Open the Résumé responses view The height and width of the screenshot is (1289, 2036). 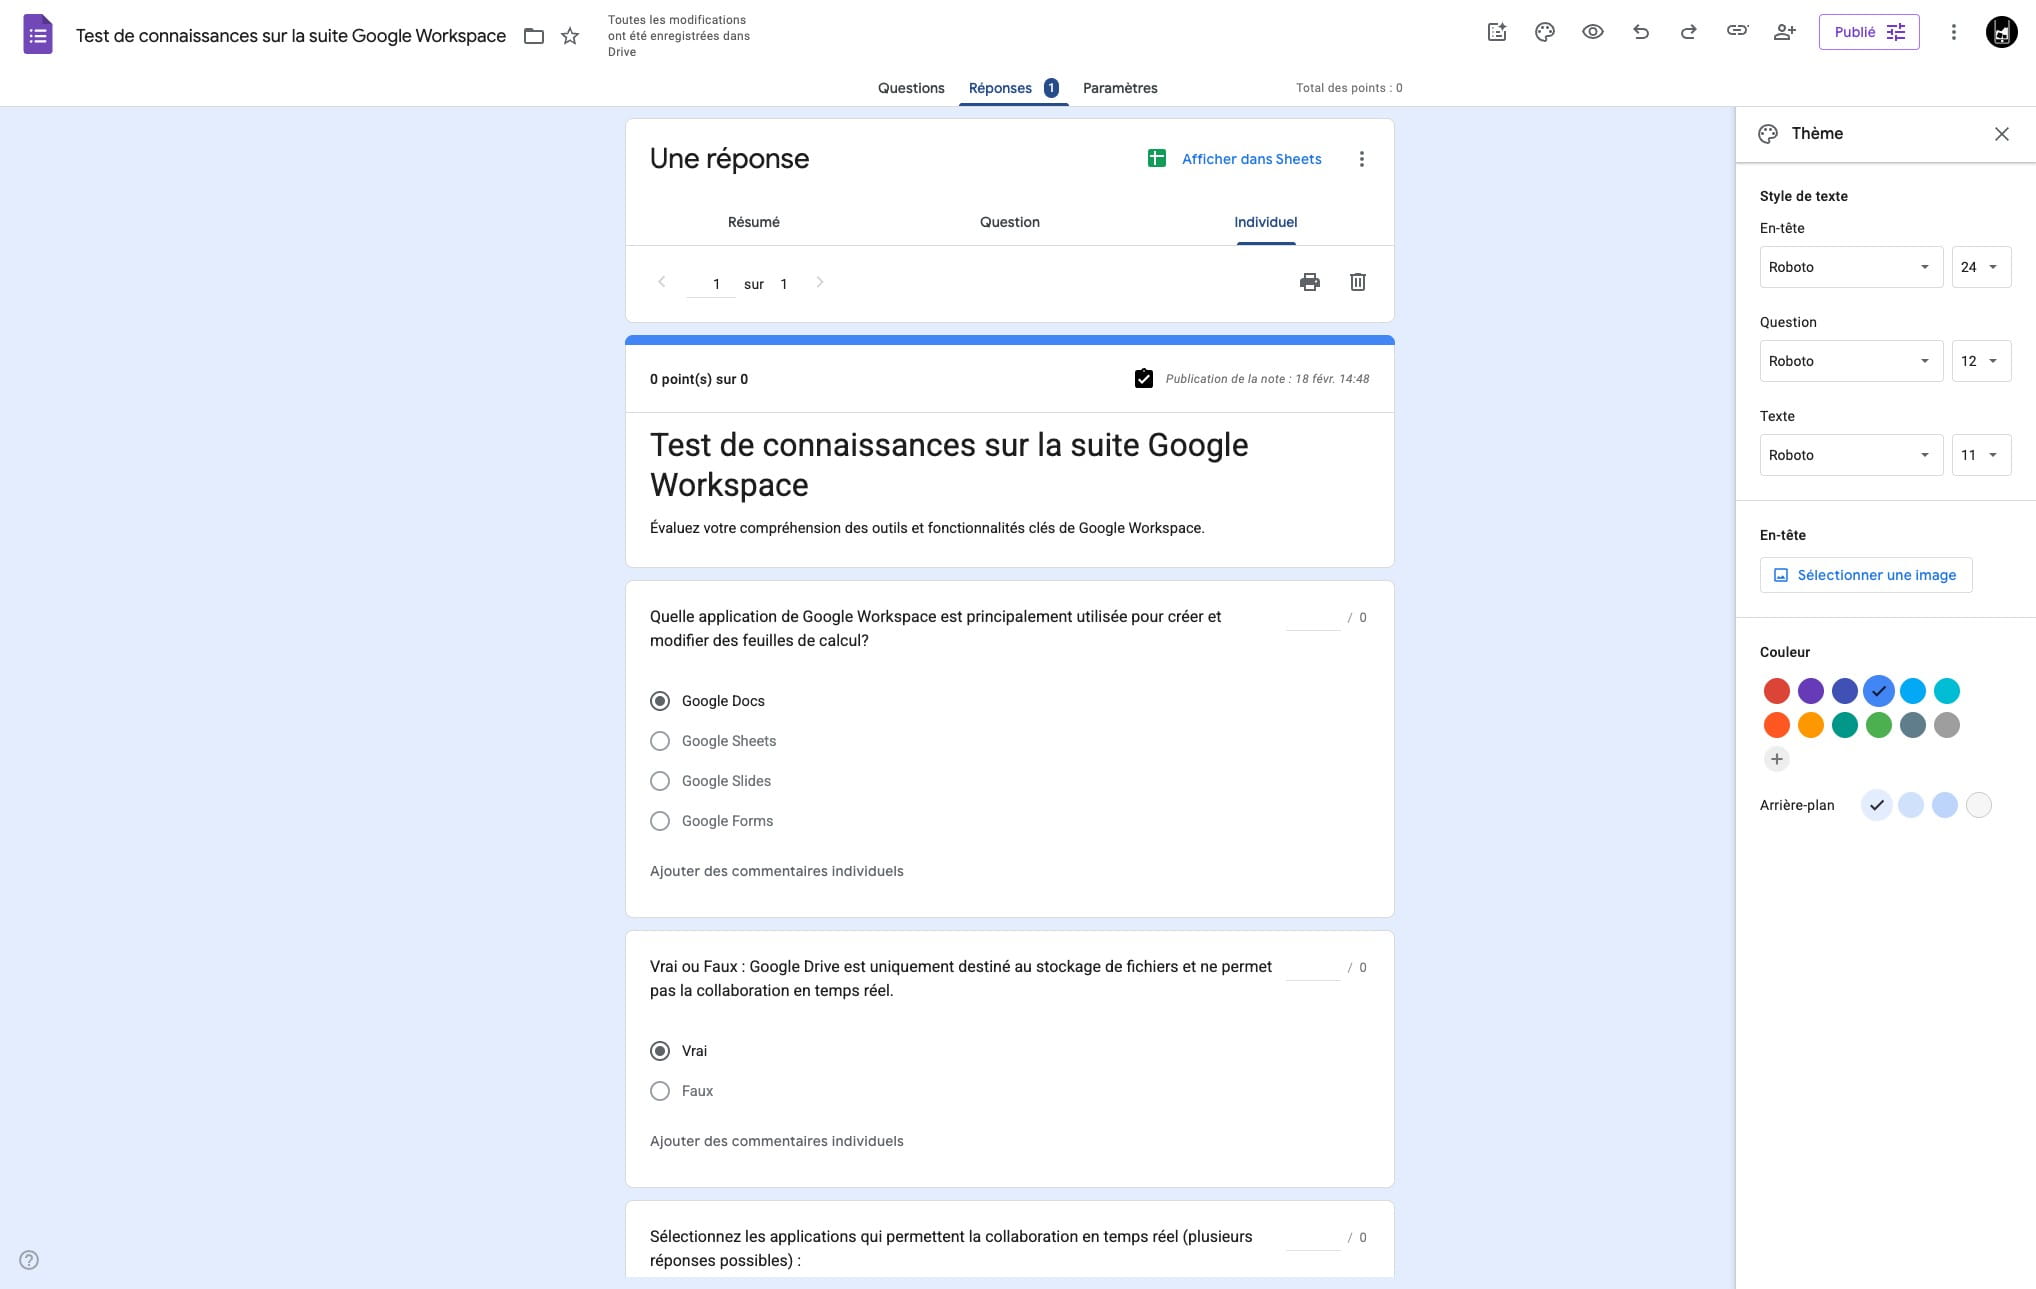pyautogui.click(x=754, y=222)
